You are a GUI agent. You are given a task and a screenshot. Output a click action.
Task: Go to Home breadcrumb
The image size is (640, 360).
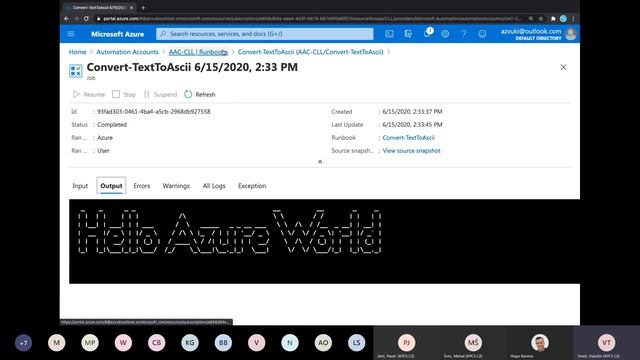coord(78,52)
